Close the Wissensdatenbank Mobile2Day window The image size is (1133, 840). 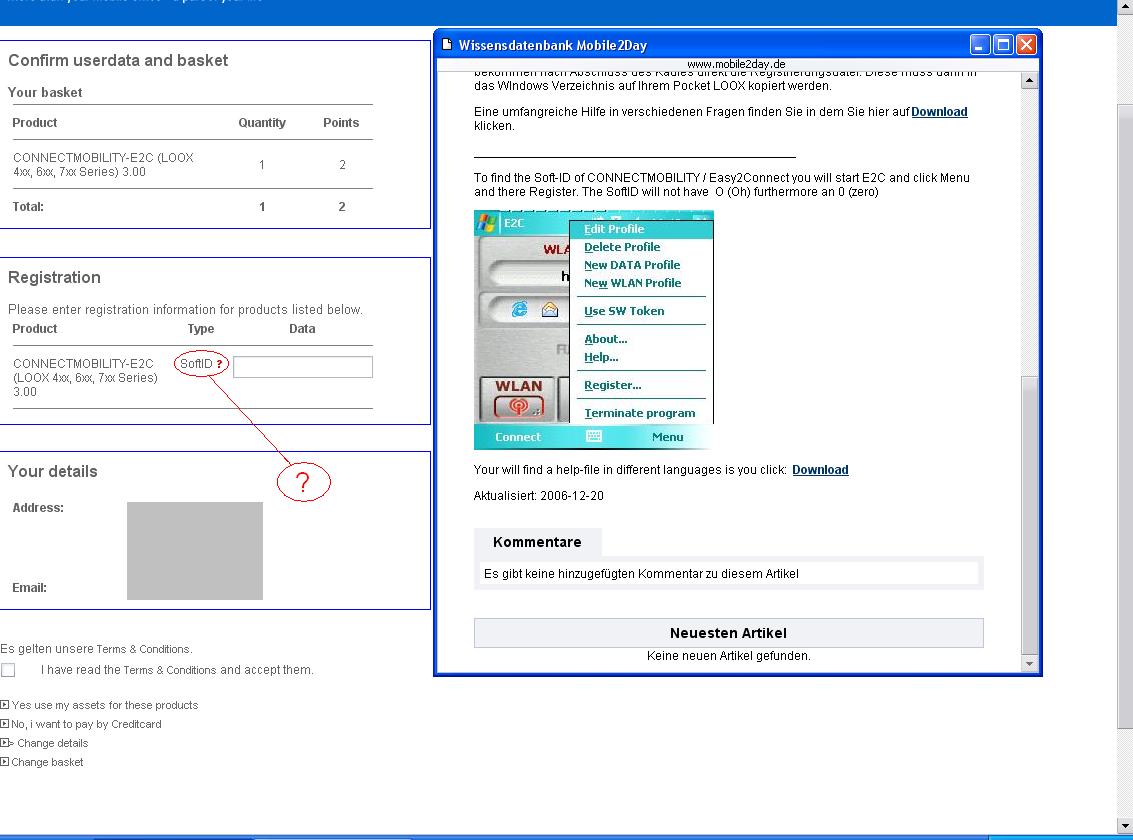[1026, 45]
